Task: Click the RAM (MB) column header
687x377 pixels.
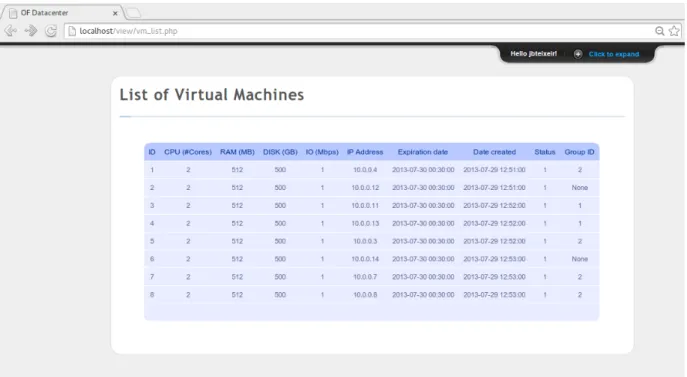Action: (237, 152)
